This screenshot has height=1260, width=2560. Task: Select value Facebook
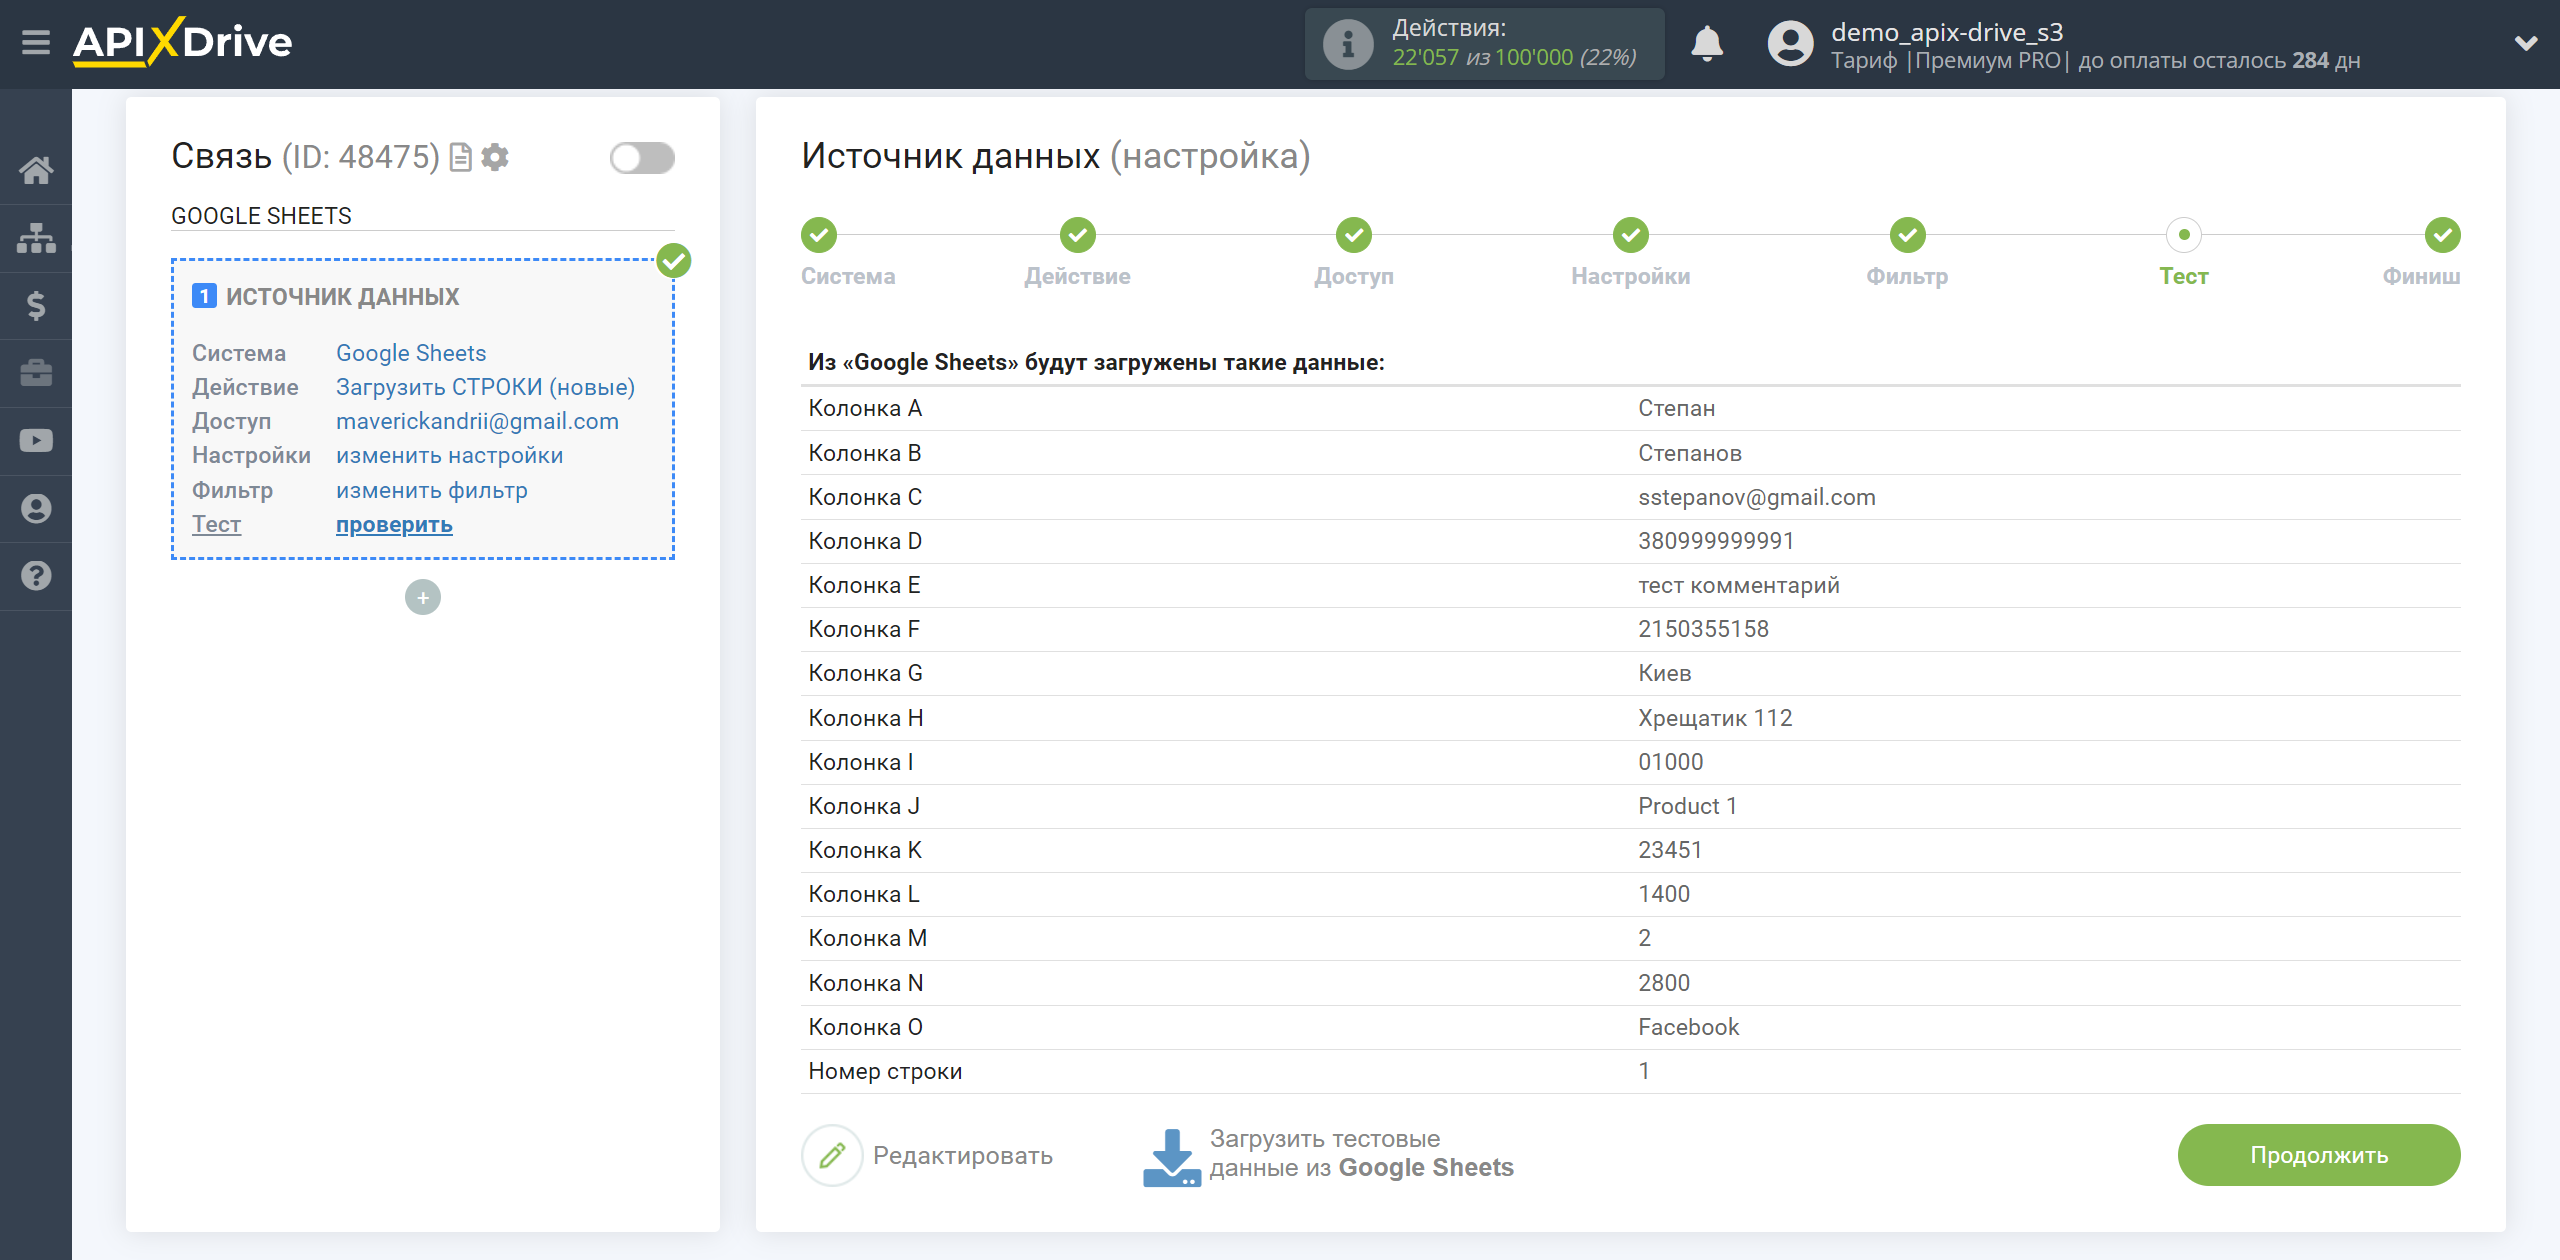(x=1688, y=1027)
